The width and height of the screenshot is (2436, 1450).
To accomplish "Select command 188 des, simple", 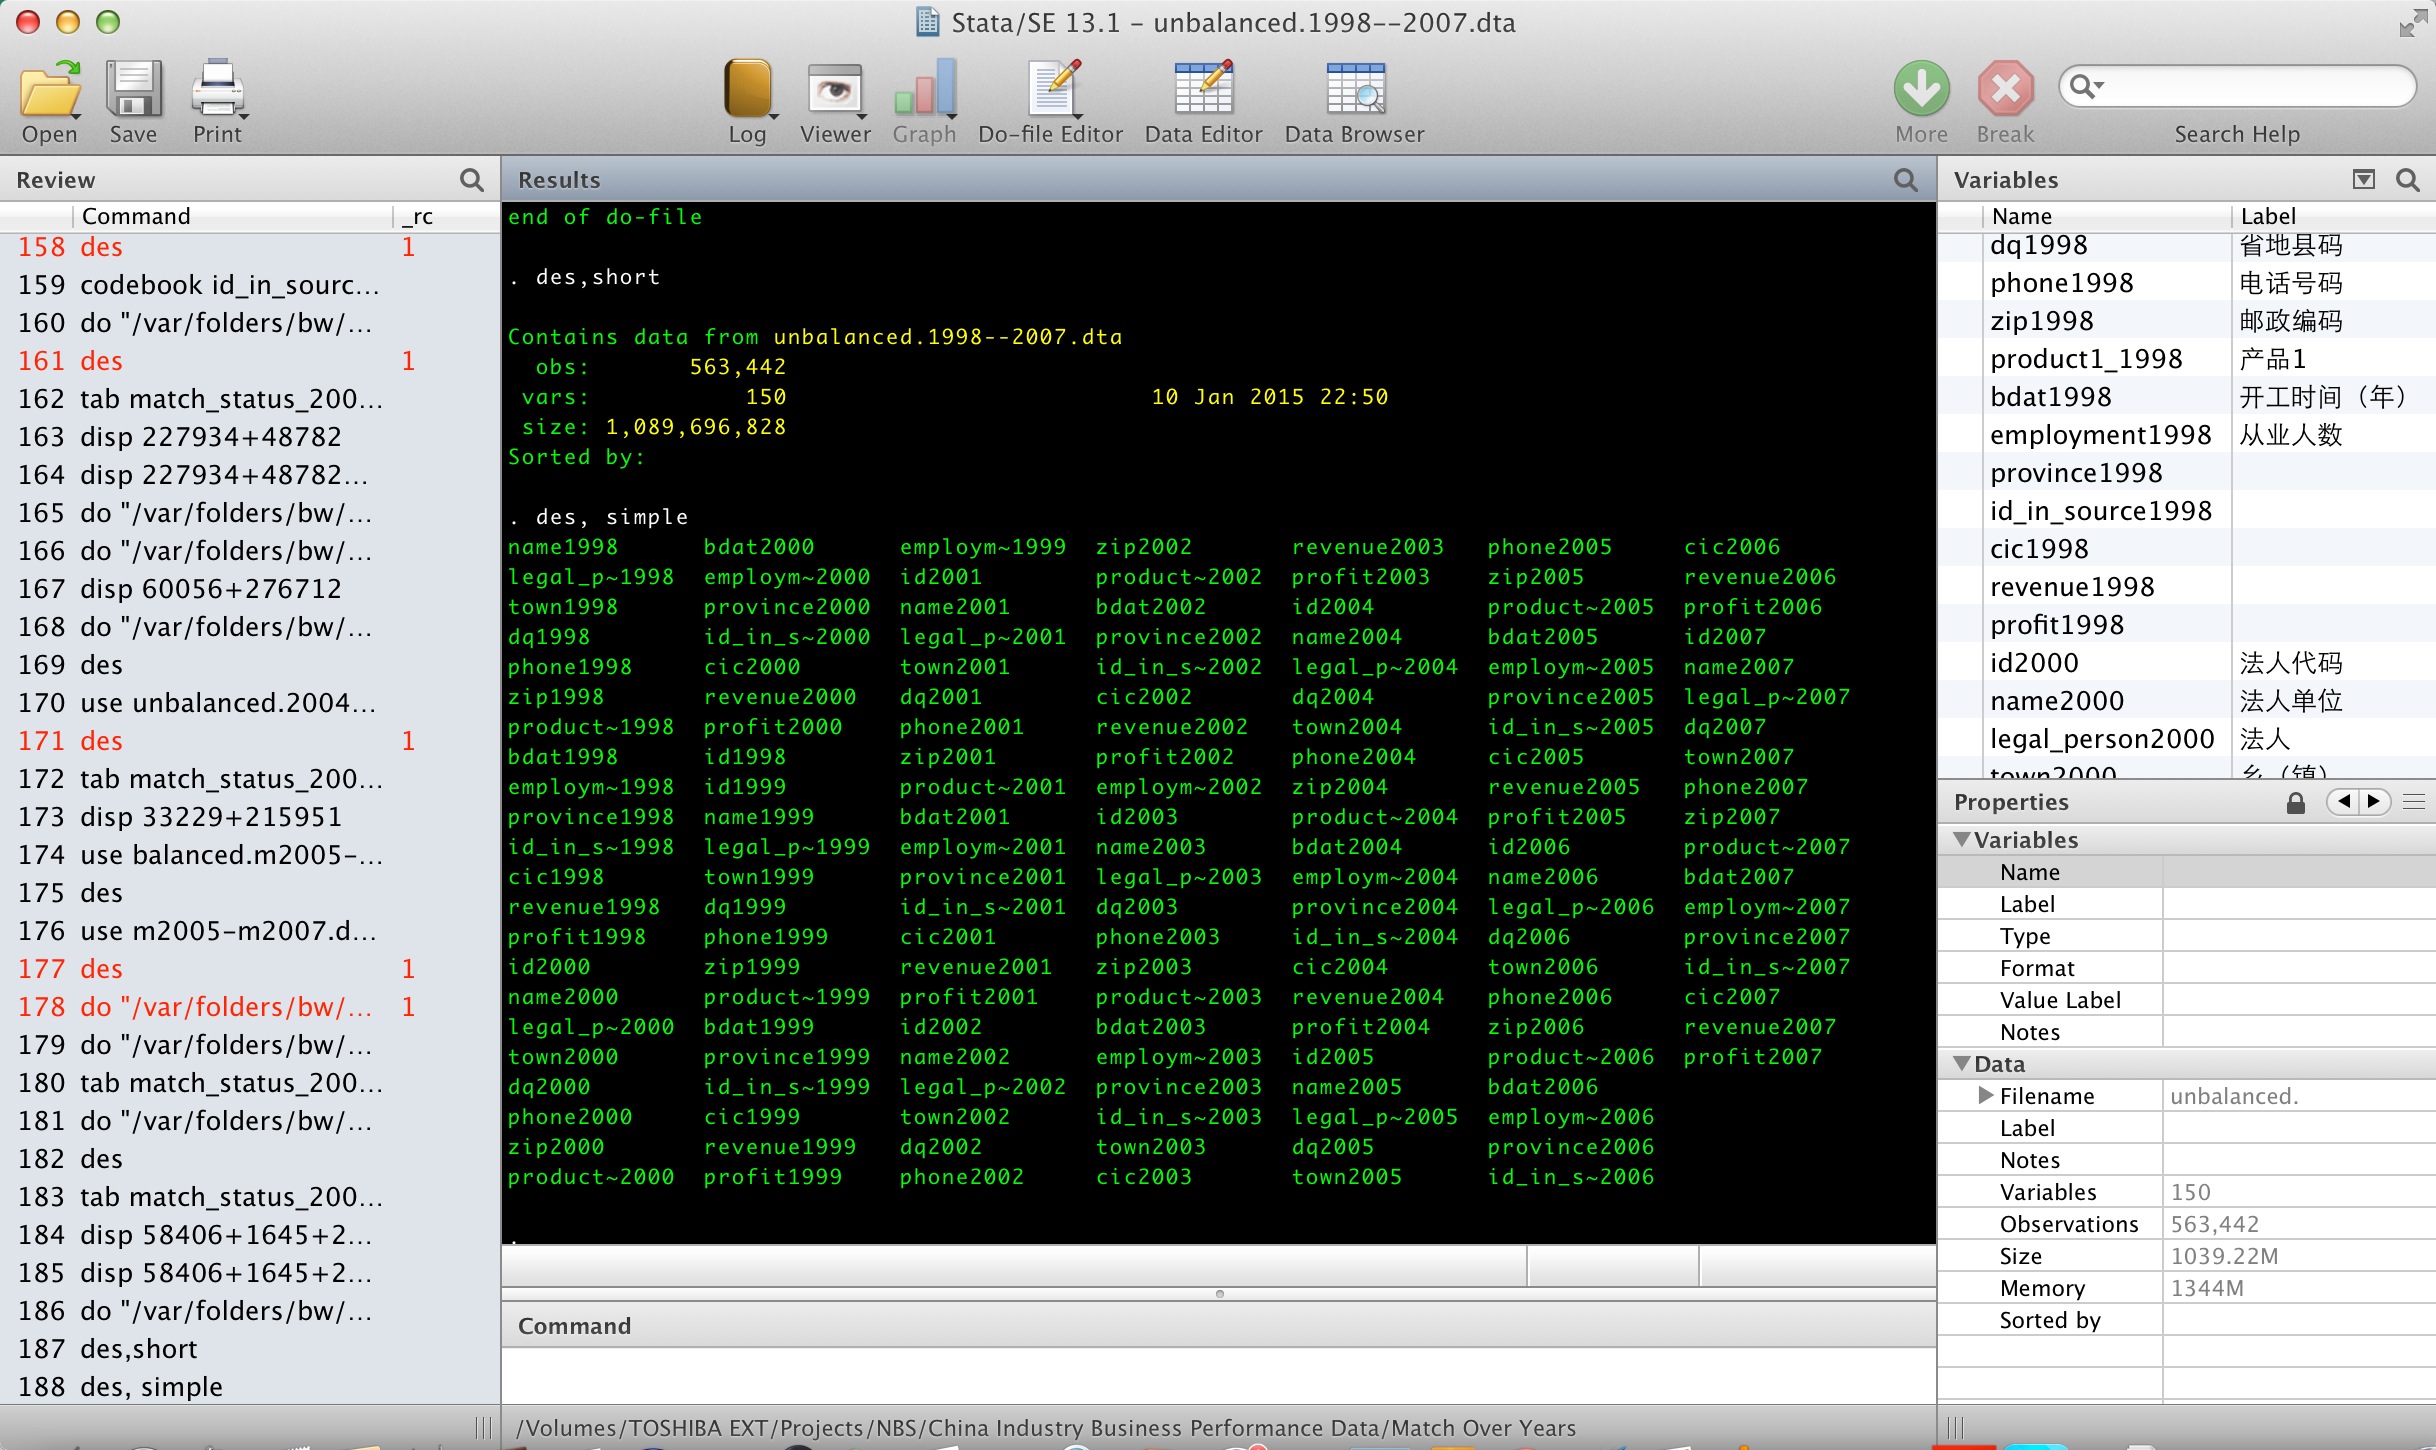I will tap(249, 1387).
